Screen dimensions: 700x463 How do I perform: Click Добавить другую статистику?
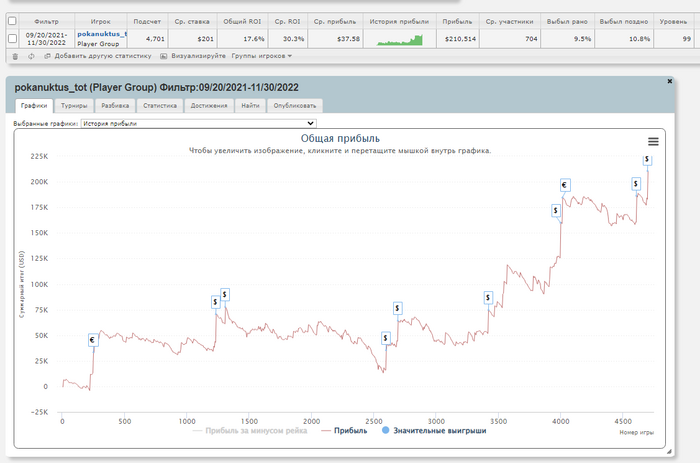click(103, 56)
